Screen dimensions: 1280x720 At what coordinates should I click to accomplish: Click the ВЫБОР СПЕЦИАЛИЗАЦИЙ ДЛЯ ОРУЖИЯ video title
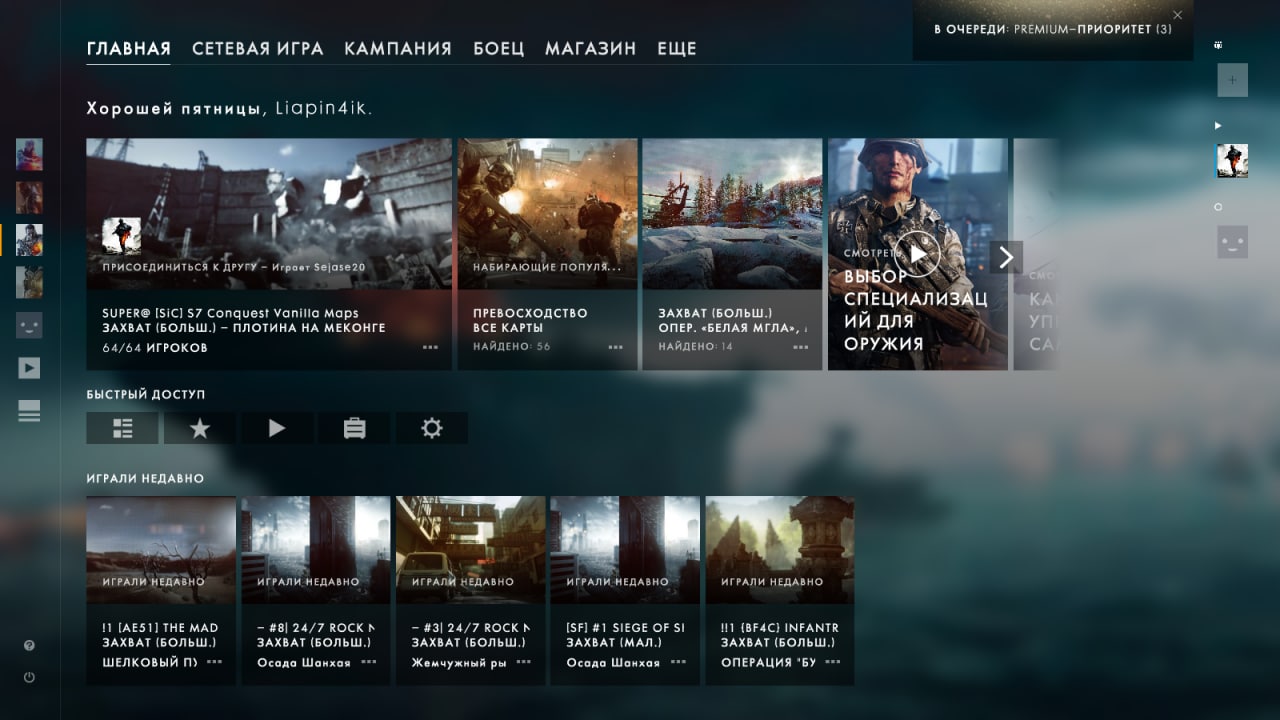click(915, 310)
